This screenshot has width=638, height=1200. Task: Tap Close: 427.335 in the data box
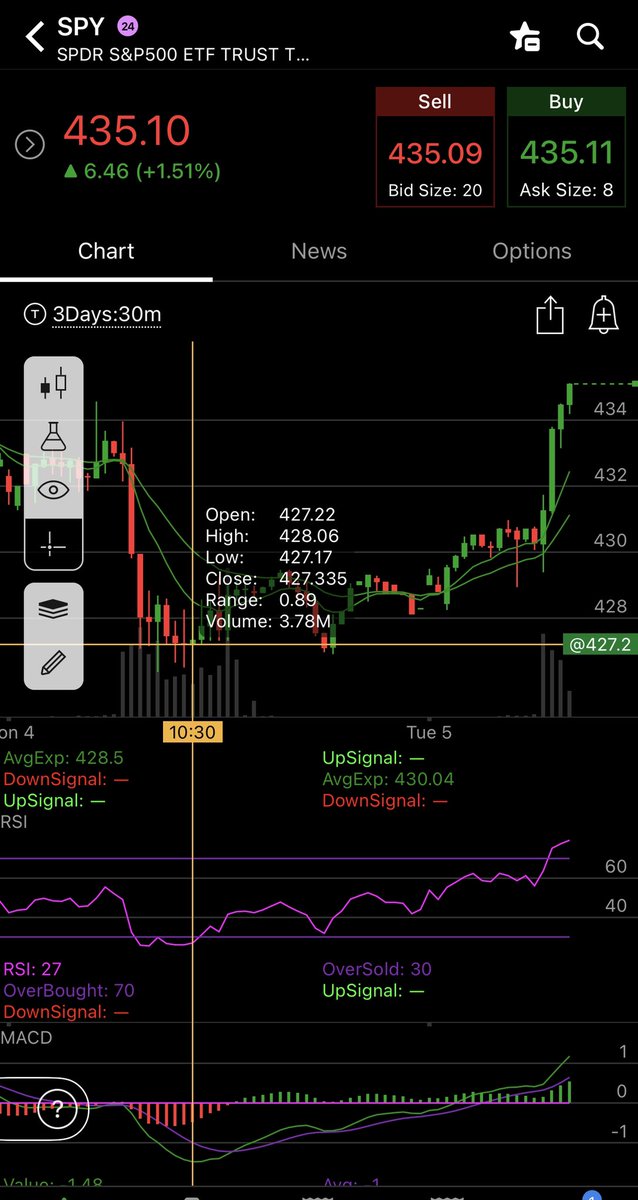point(276,579)
